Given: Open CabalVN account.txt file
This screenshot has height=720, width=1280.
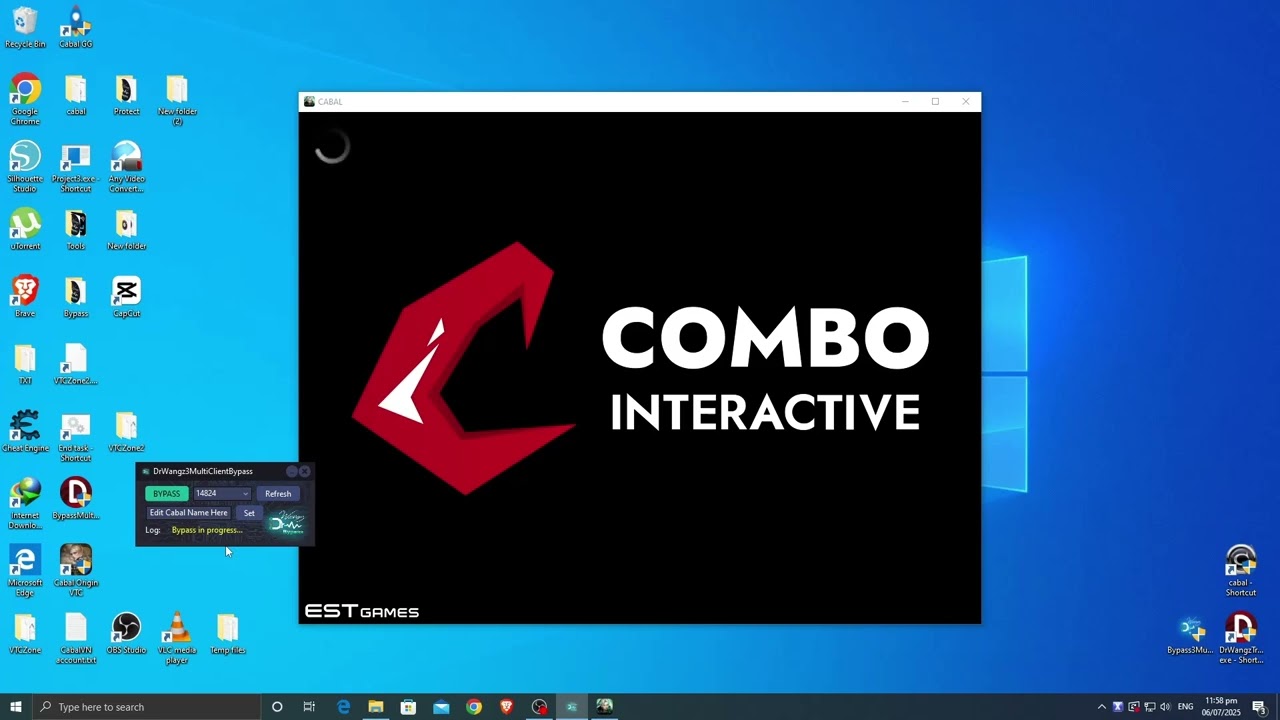Looking at the screenshot, I should pyautogui.click(x=76, y=639).
